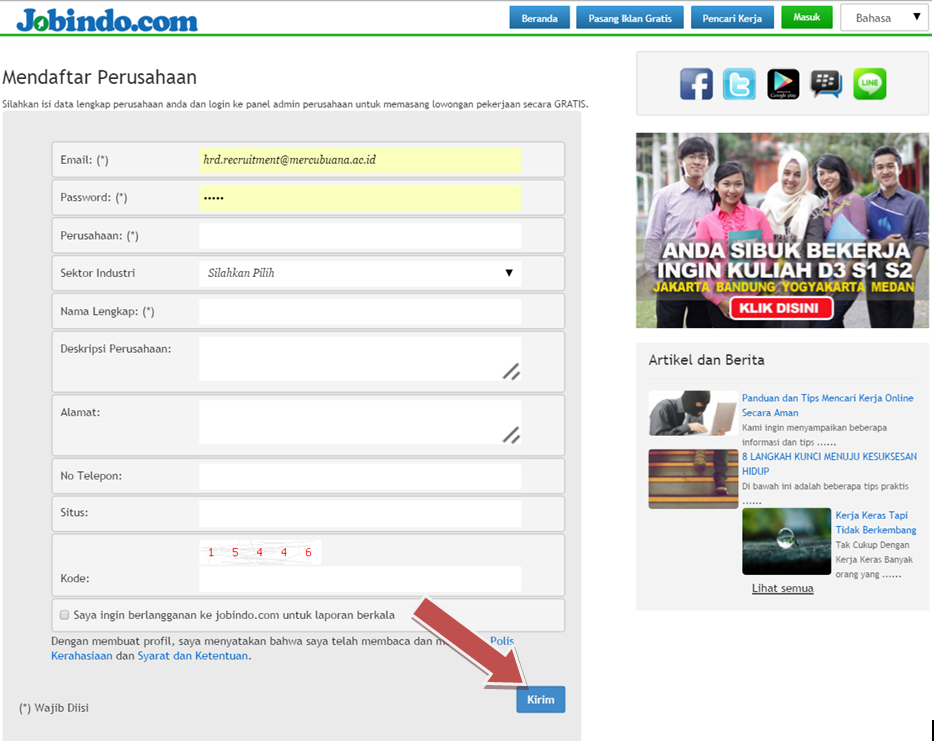This screenshot has width=936, height=742.
Task: Open the water droplet article thumbnail
Action: click(x=786, y=541)
